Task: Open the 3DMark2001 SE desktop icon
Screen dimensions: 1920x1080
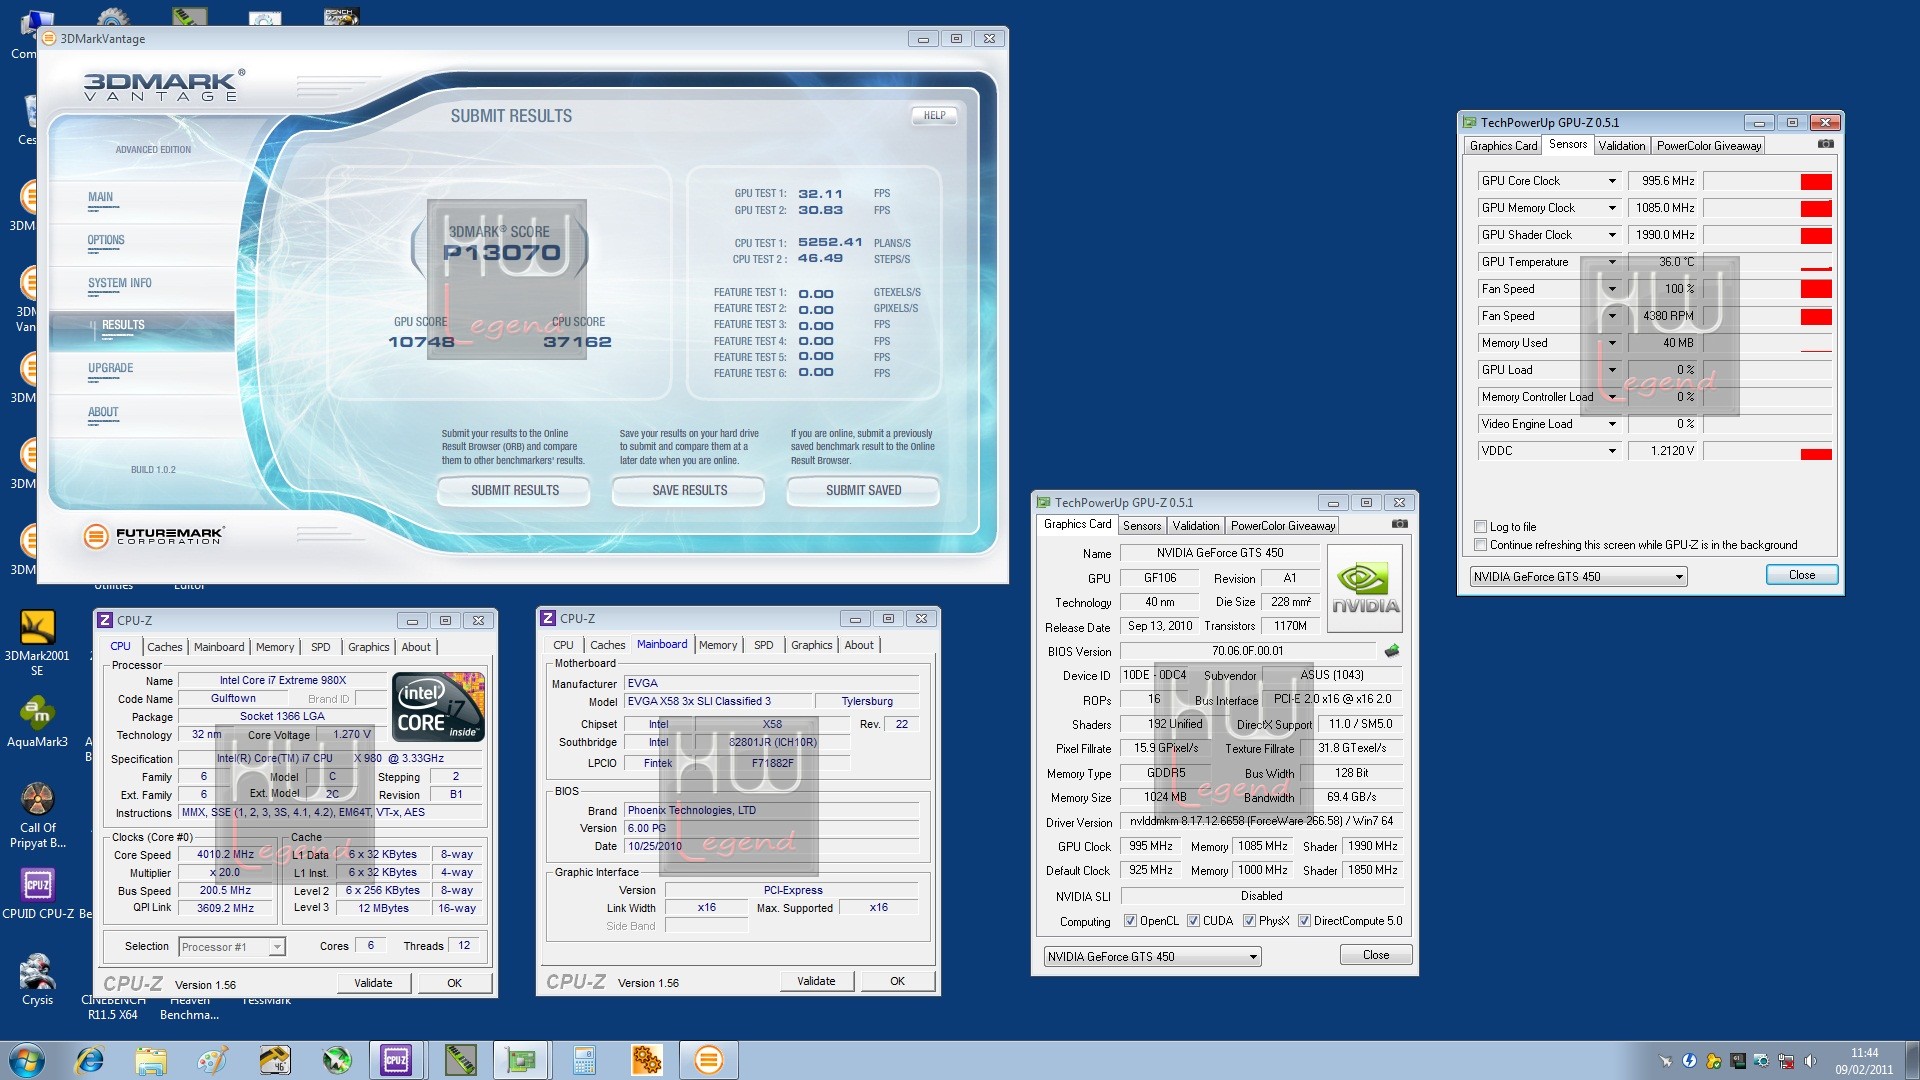Action: [37, 643]
